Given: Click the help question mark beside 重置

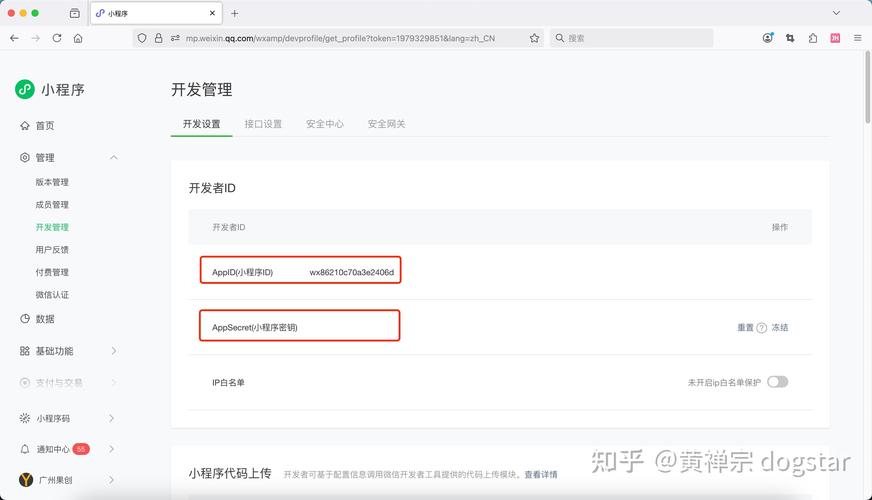Looking at the screenshot, I should pos(762,328).
